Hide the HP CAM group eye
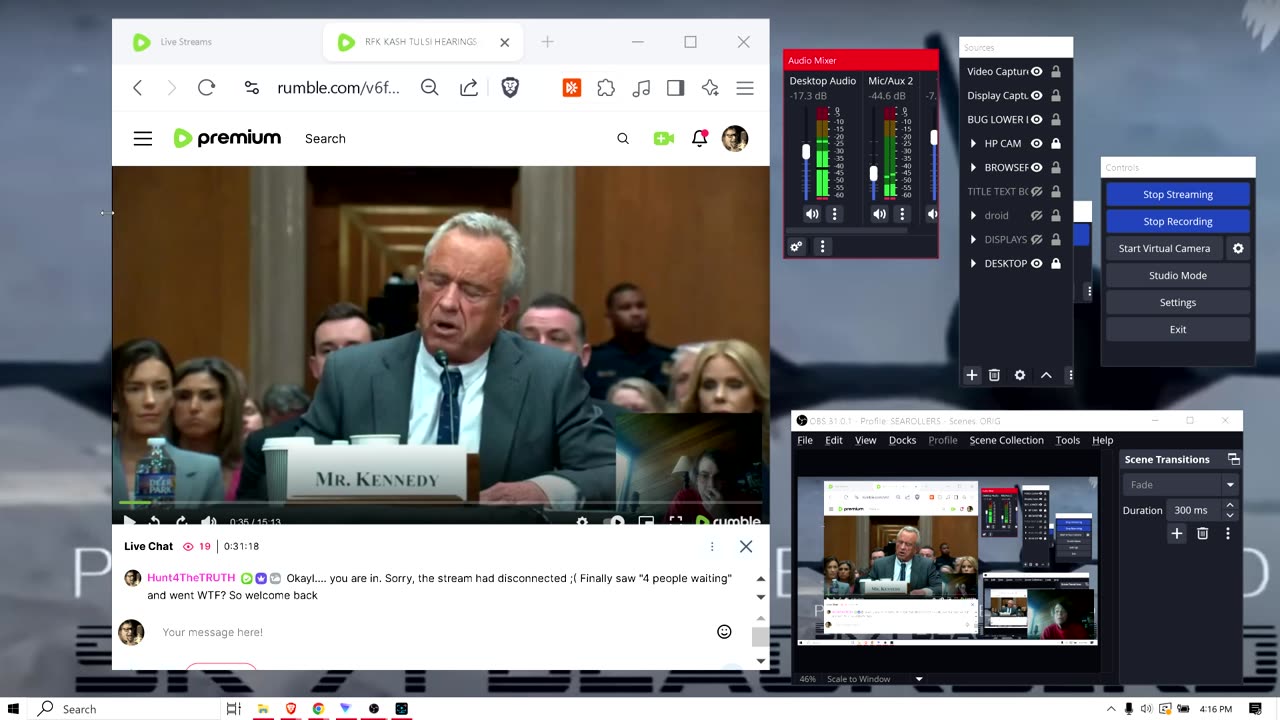This screenshot has height=720, width=1280. (1037, 143)
